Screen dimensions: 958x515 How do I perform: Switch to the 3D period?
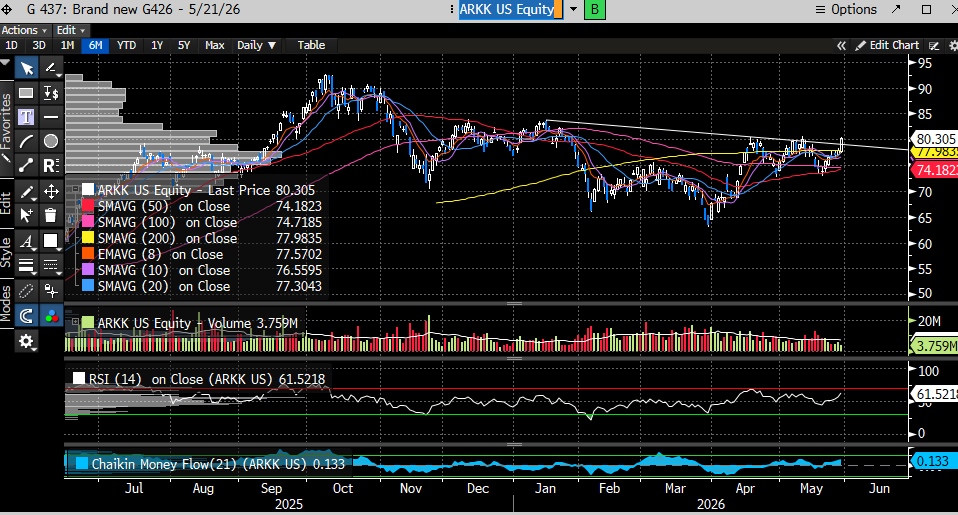tap(38, 45)
